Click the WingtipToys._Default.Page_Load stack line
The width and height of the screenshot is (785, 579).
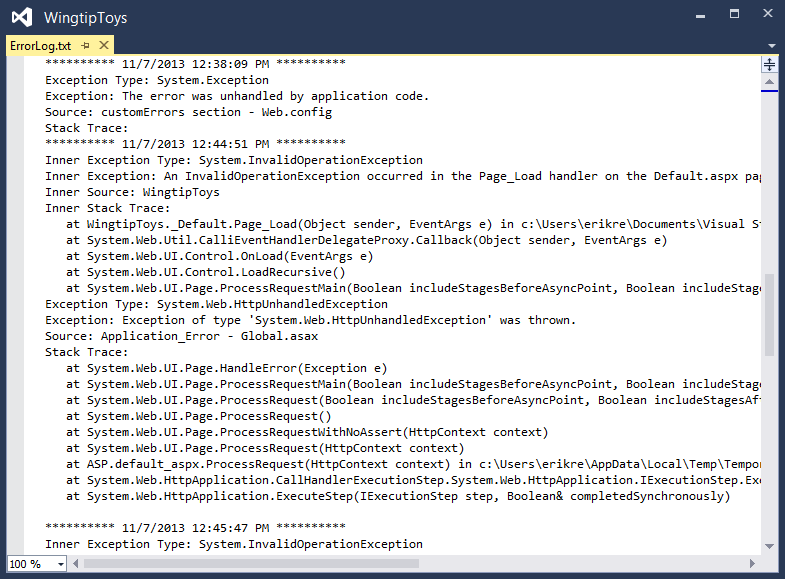[x=414, y=224]
